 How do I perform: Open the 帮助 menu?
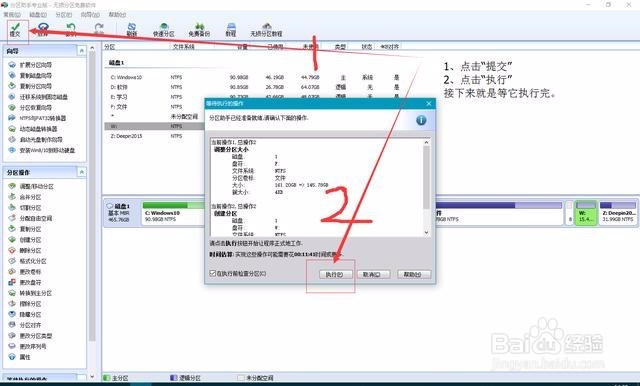tap(117, 15)
